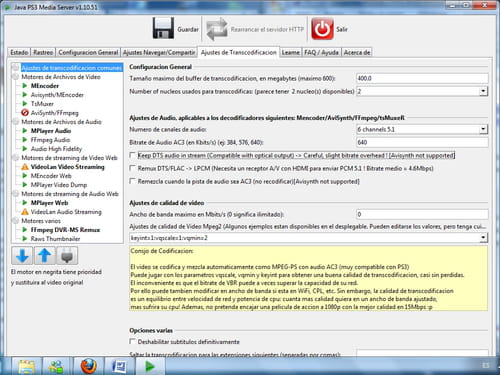The image size is (500, 375).
Task: Collapse Motores de Archivos de Audio node
Action: 15,122
